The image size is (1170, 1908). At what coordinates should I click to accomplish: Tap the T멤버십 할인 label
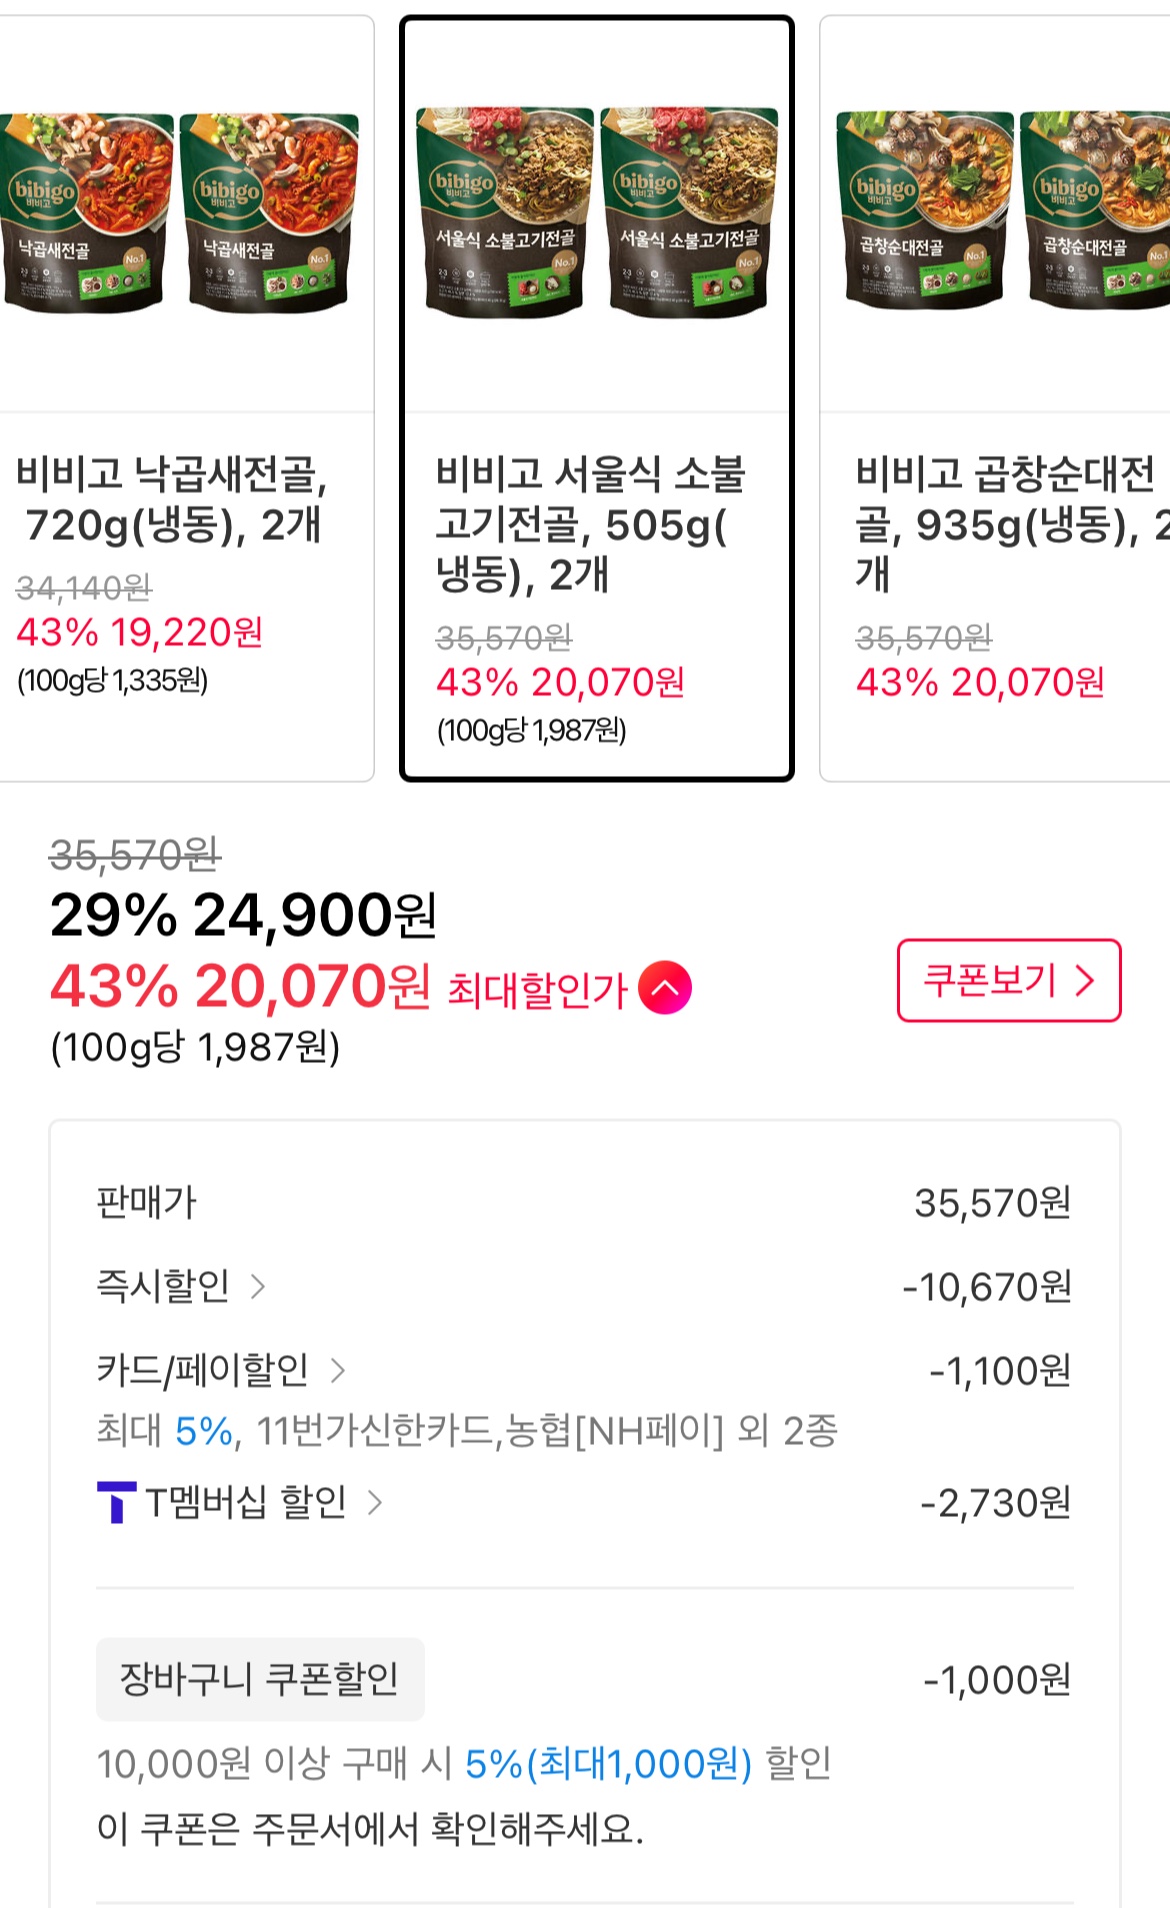tap(246, 1502)
